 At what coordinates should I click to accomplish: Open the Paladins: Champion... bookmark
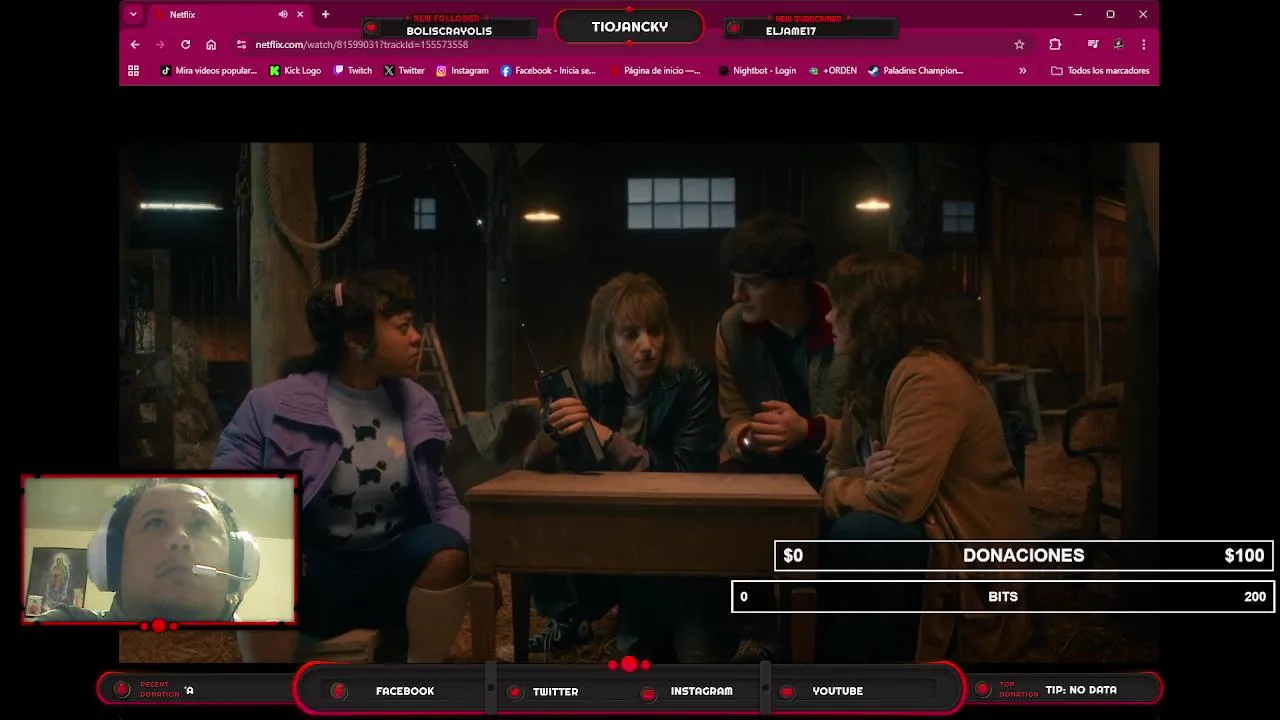[x=915, y=71]
